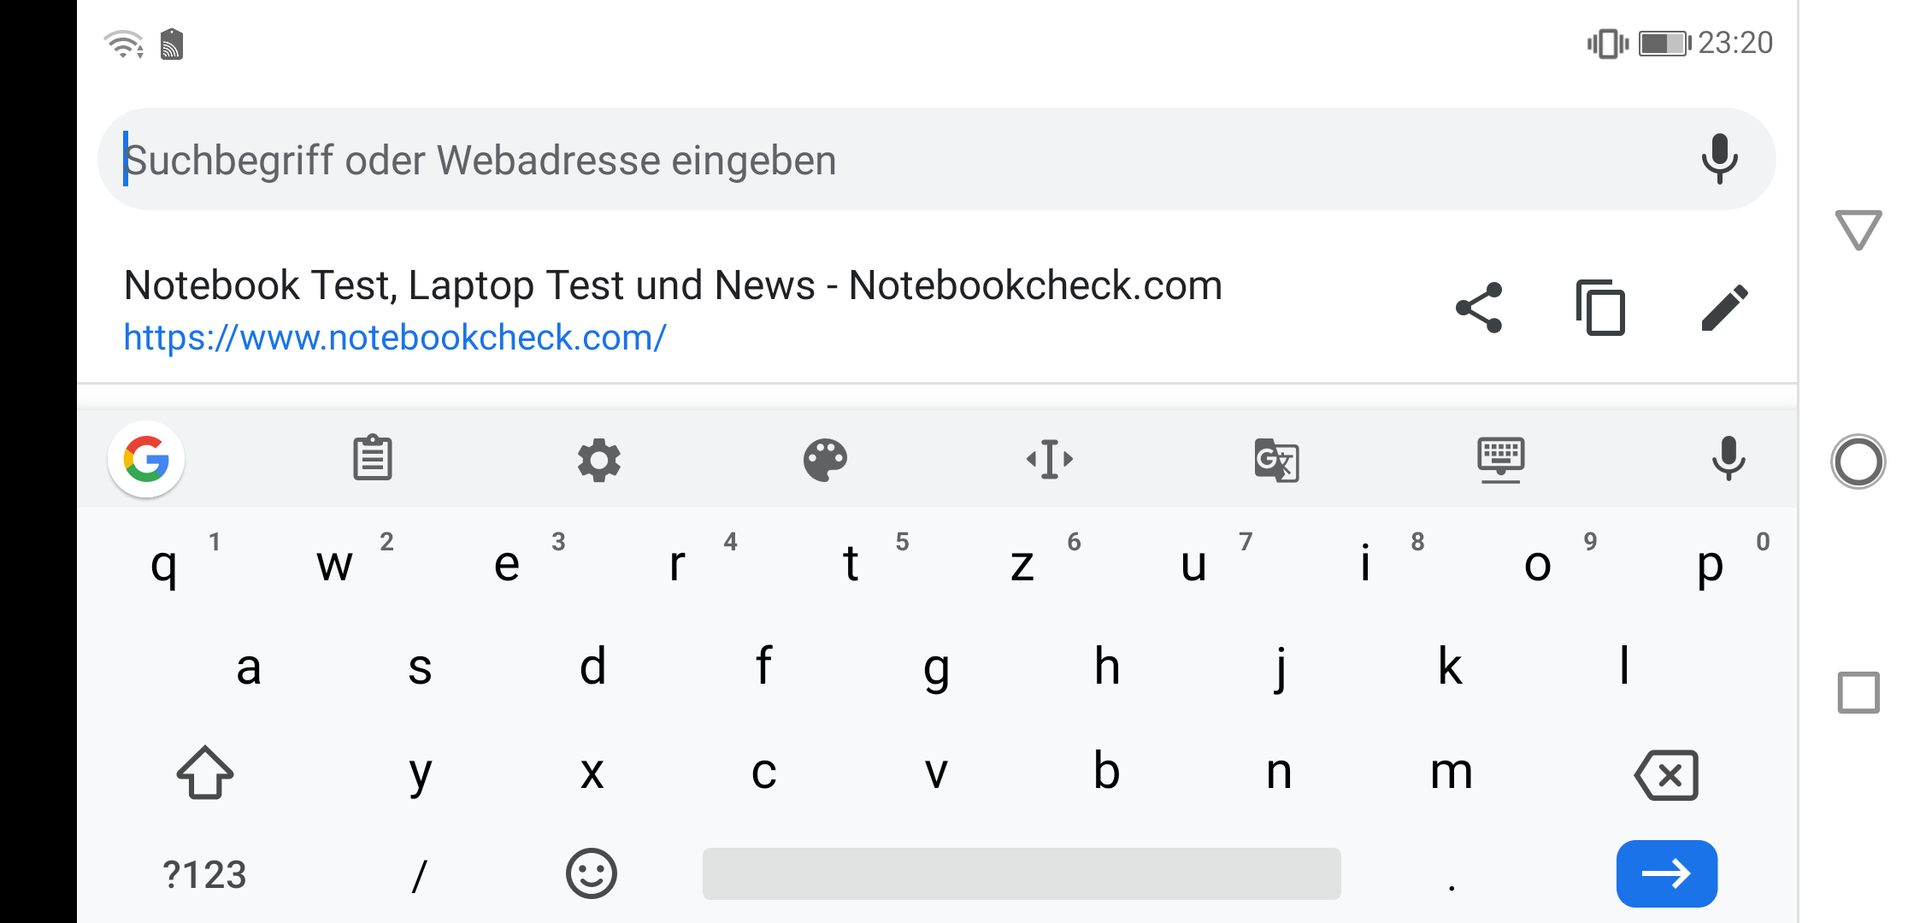Toggle the Shift key

(205, 773)
